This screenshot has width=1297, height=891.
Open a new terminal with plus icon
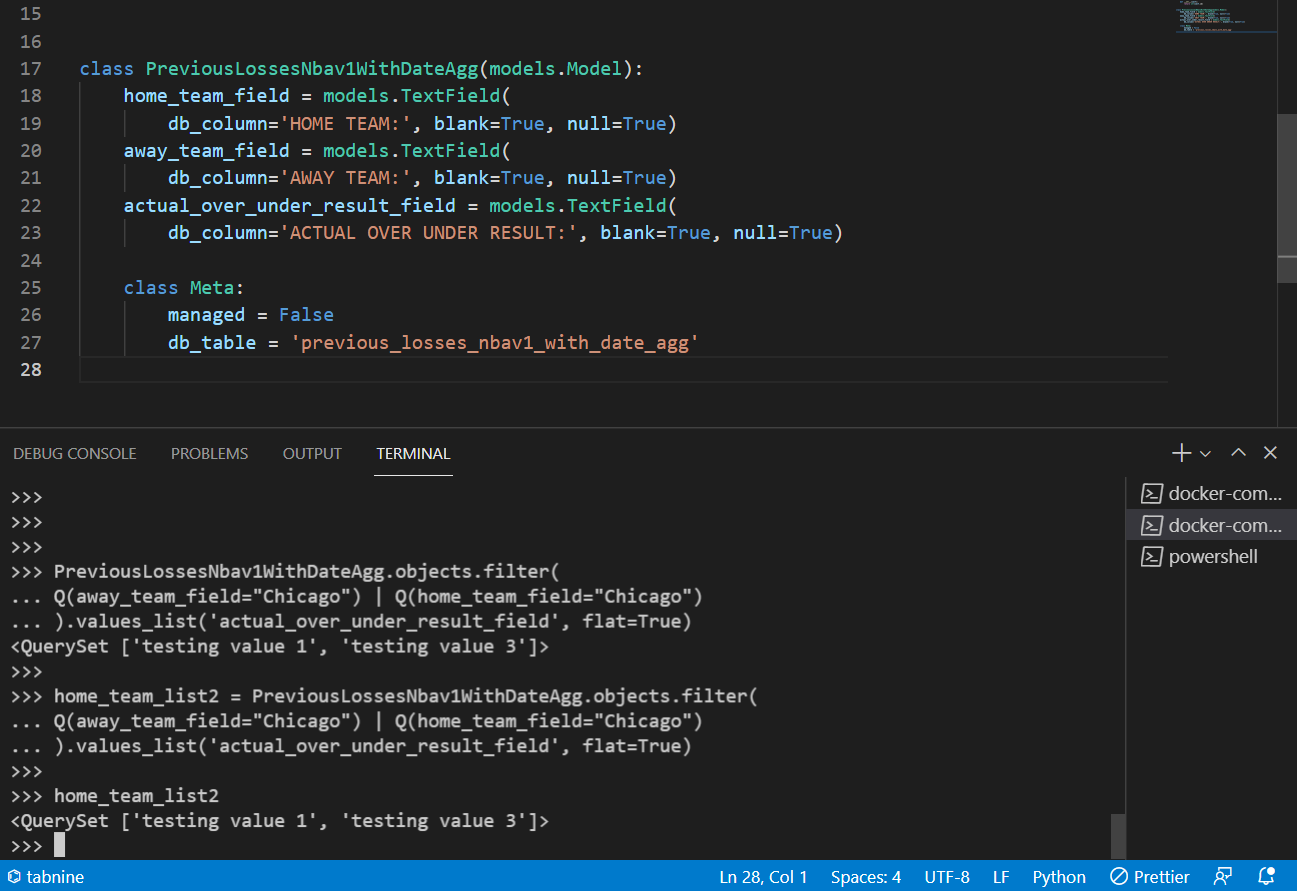coord(1182,453)
